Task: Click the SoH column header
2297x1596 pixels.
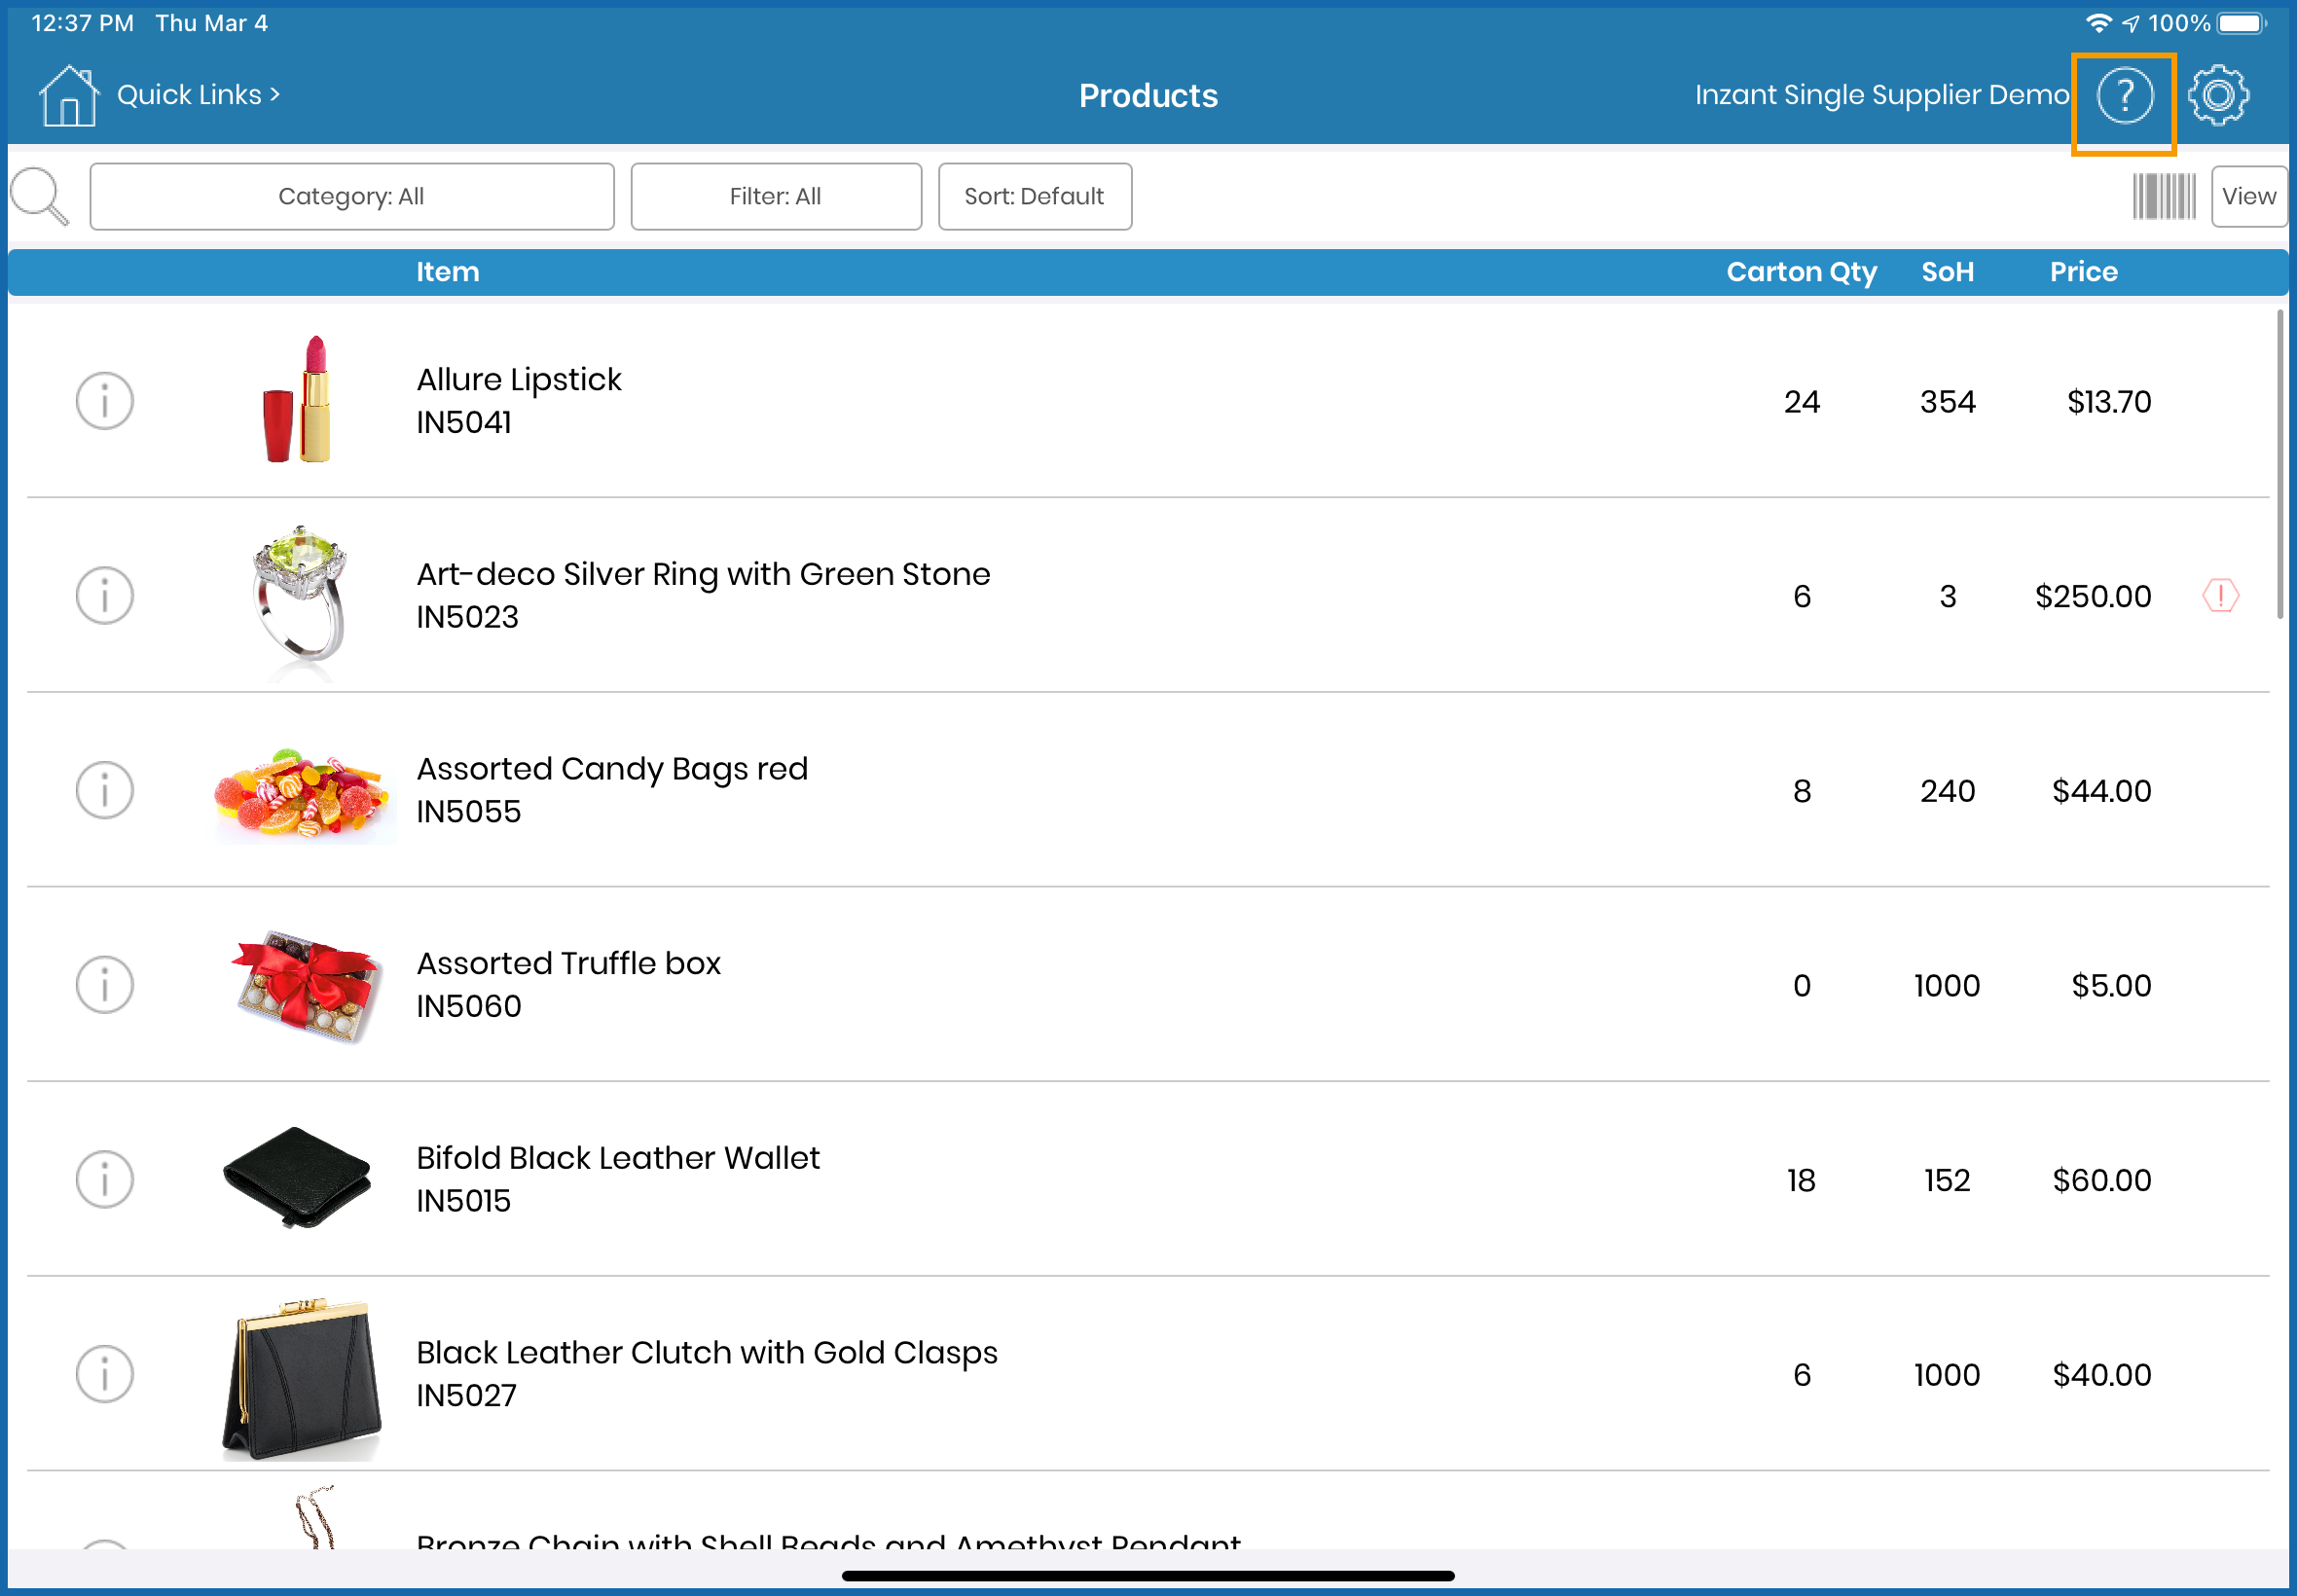Action: (x=1946, y=272)
